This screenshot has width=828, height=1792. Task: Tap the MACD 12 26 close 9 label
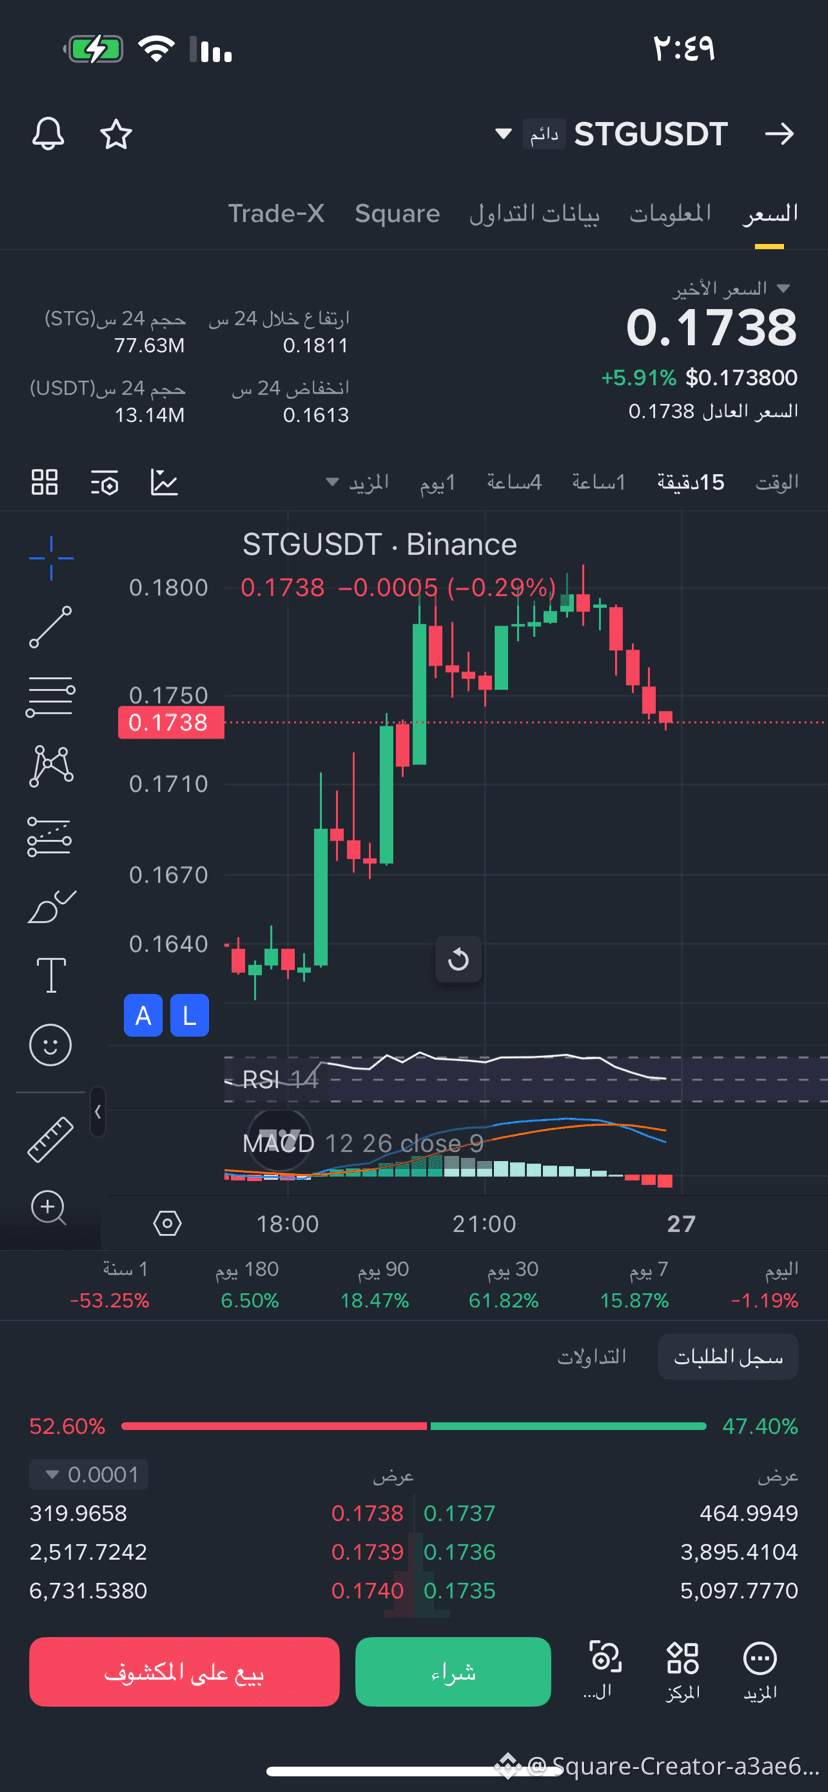pyautogui.click(x=363, y=1143)
